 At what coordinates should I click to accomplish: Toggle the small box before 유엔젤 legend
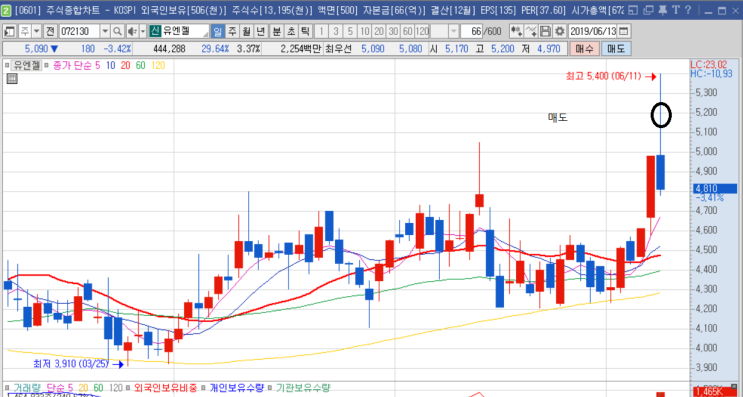coord(7,65)
